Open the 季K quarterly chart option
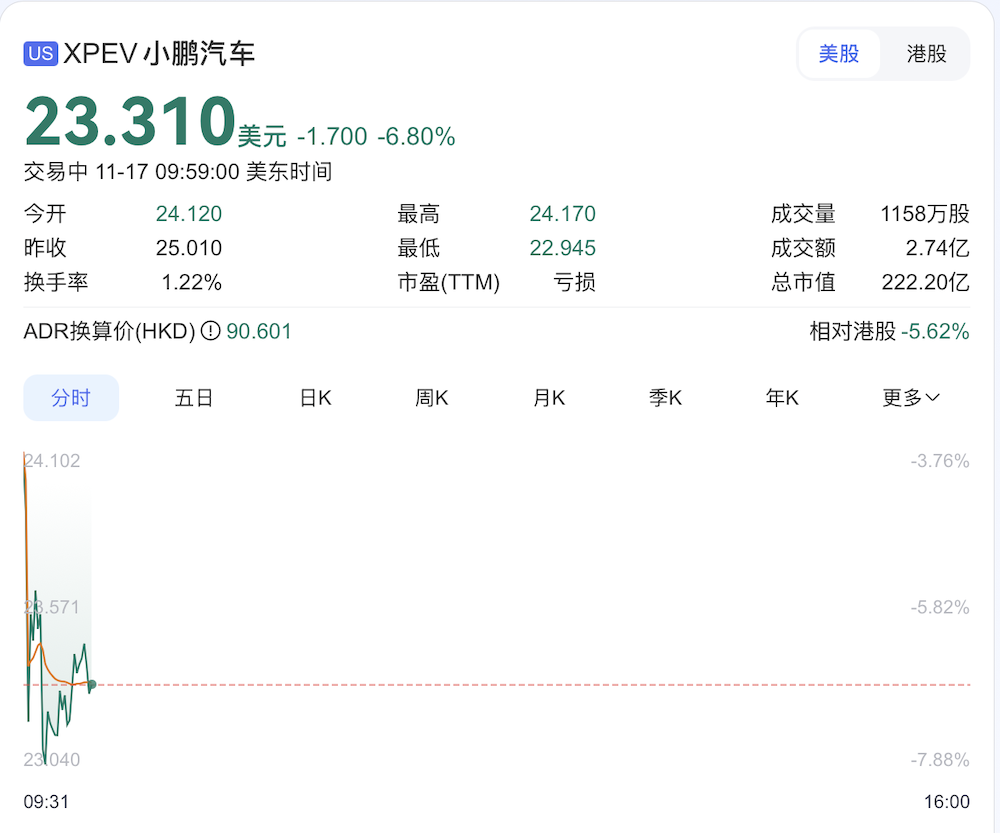Viewport: 1000px width, 833px height. [665, 397]
